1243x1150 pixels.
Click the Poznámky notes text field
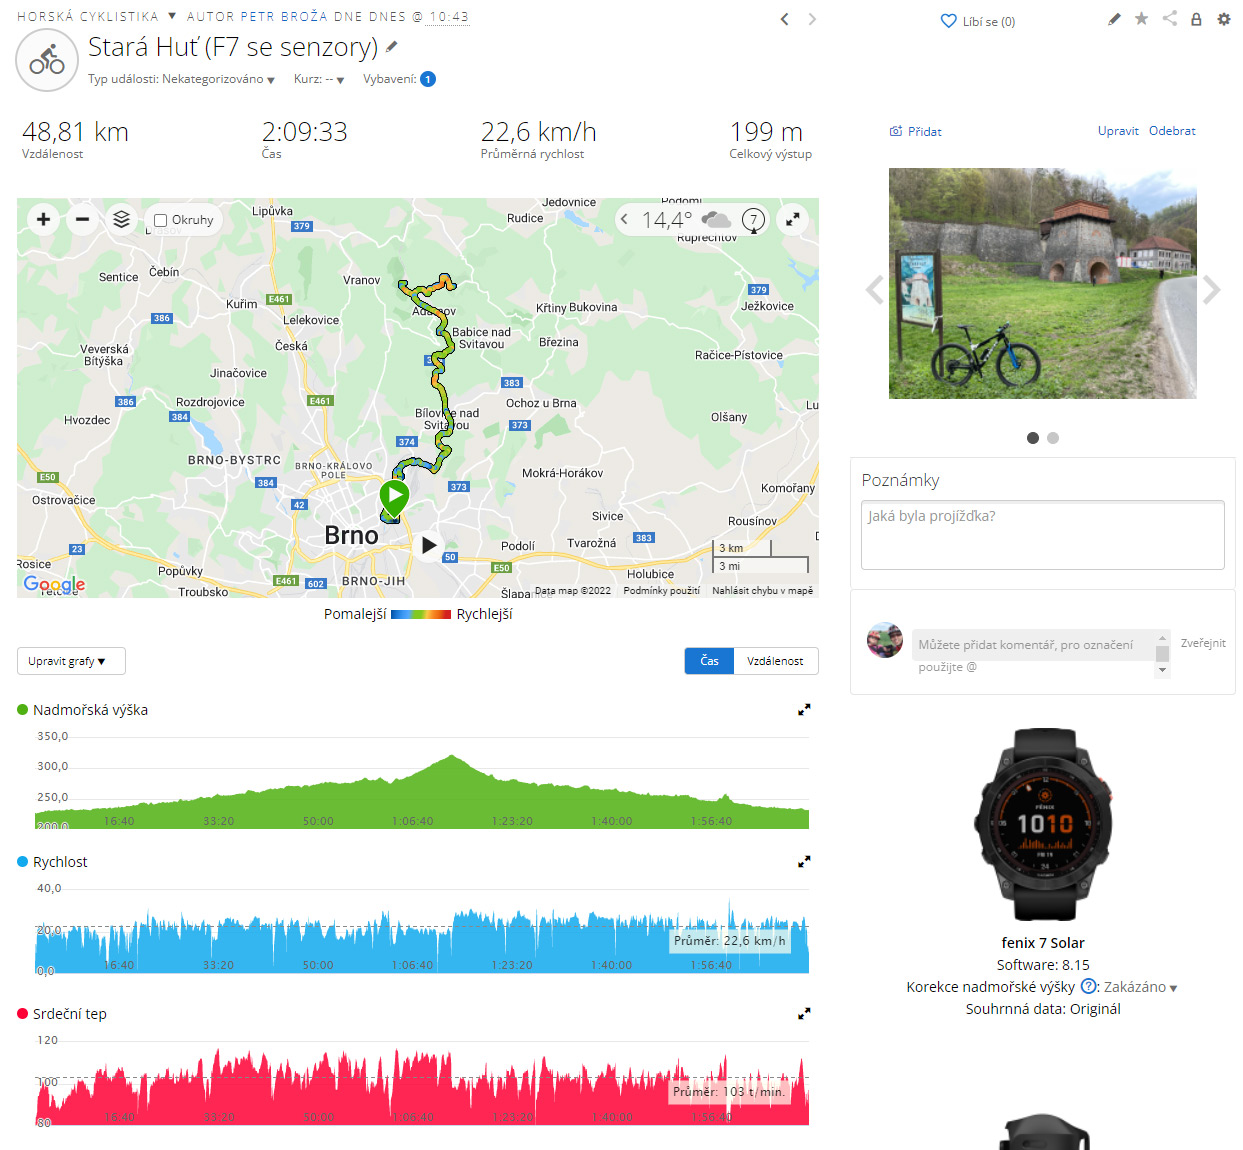(x=1043, y=535)
